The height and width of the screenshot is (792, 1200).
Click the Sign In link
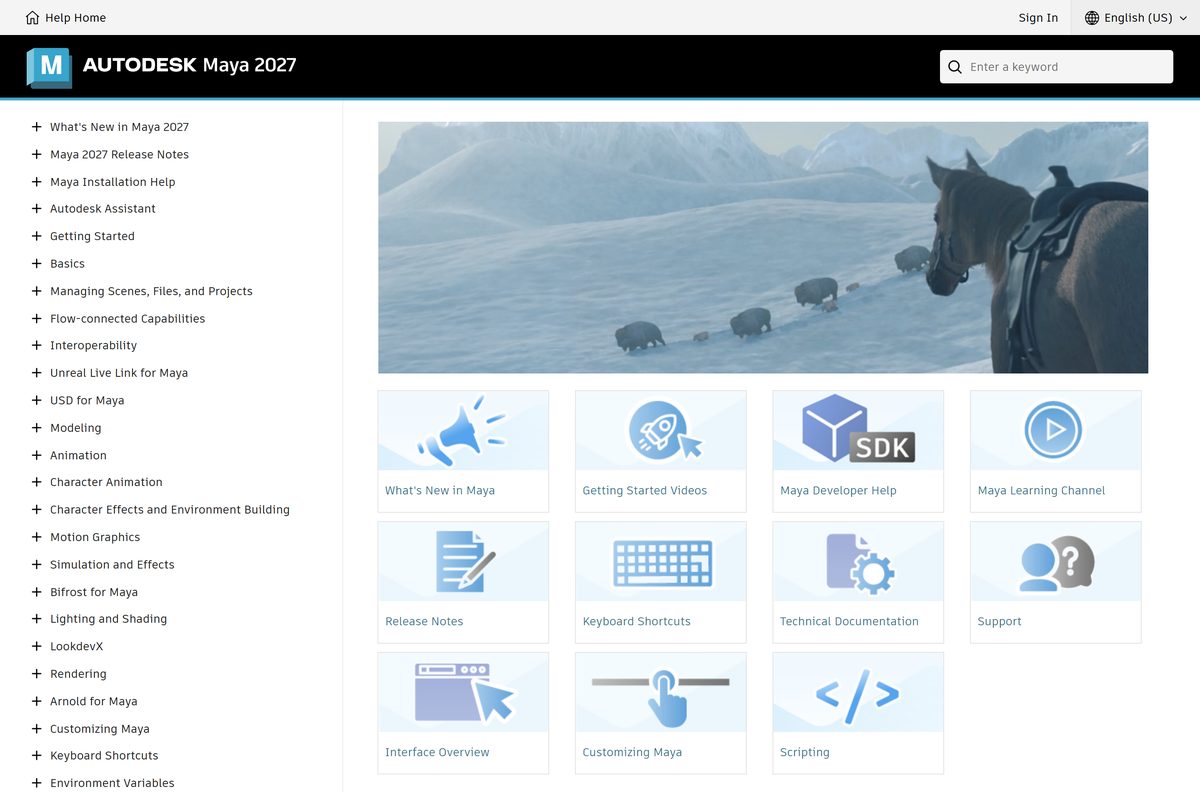click(x=1038, y=18)
